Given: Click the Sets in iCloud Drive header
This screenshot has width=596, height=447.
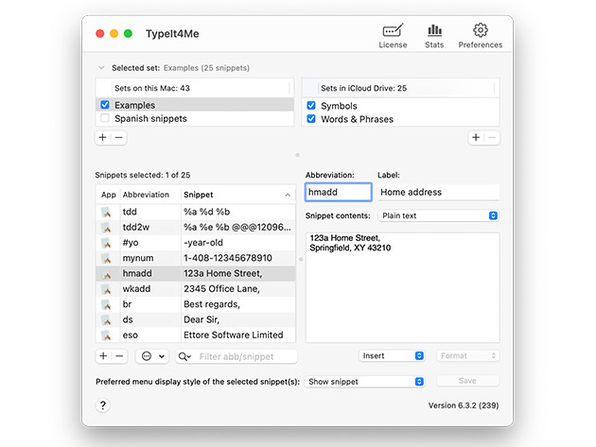Looking at the screenshot, I should tap(407, 88).
